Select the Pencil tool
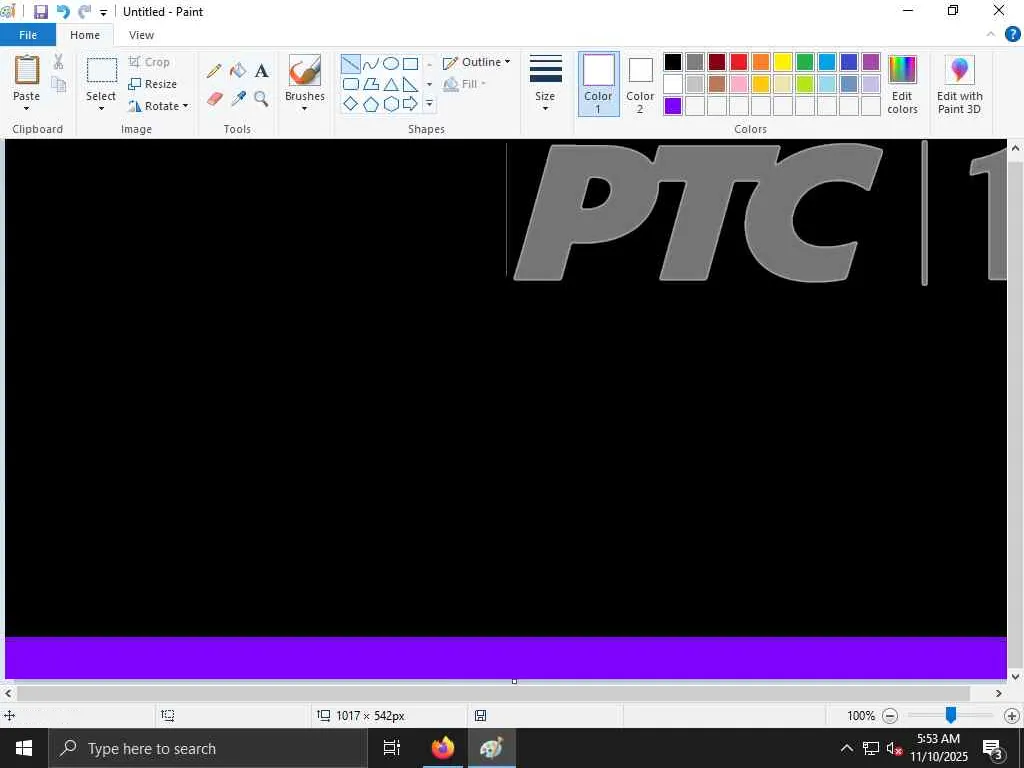Screen dimensions: 1024x768 pyautogui.click(x=214, y=71)
